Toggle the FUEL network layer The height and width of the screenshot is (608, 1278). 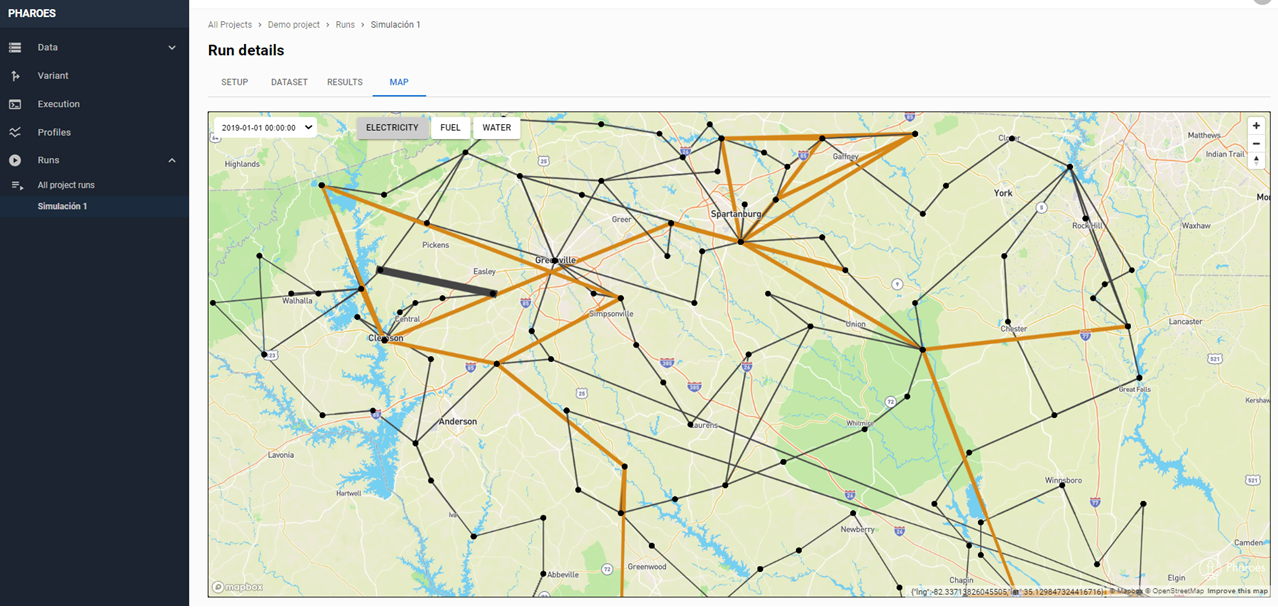[450, 128]
